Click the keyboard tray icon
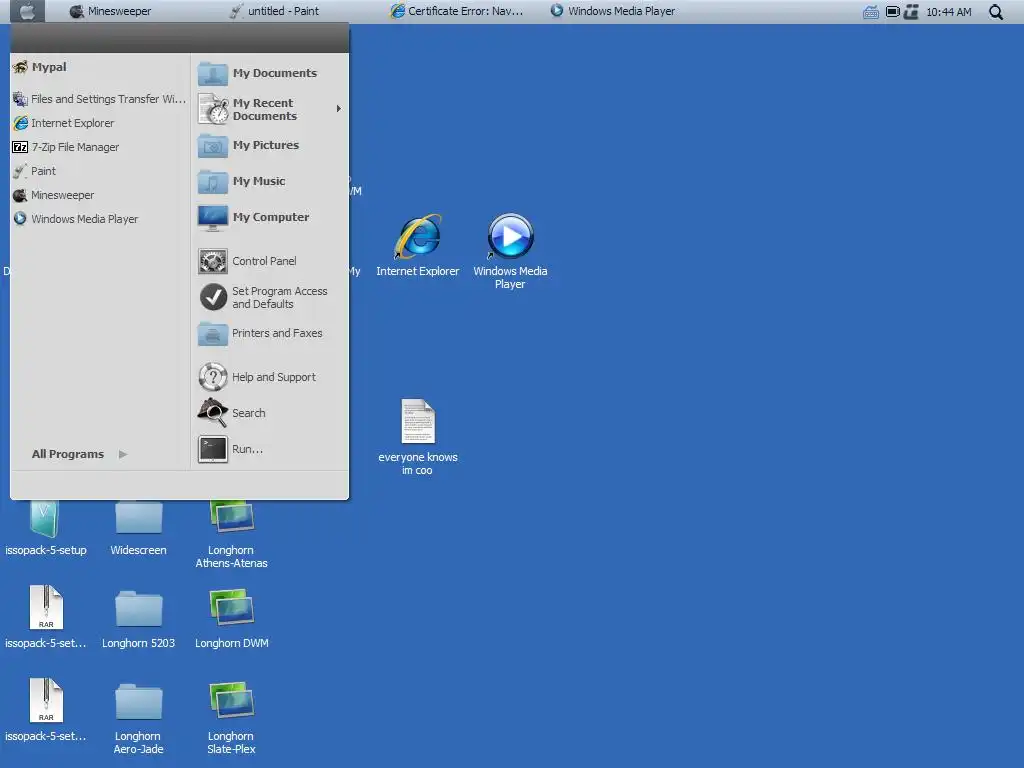This screenshot has height=768, width=1024. [871, 12]
